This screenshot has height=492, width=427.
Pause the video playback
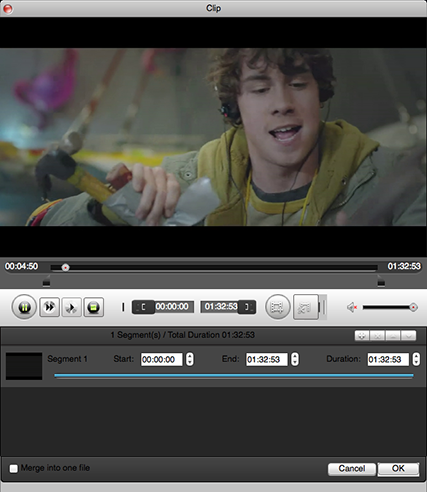coord(24,307)
